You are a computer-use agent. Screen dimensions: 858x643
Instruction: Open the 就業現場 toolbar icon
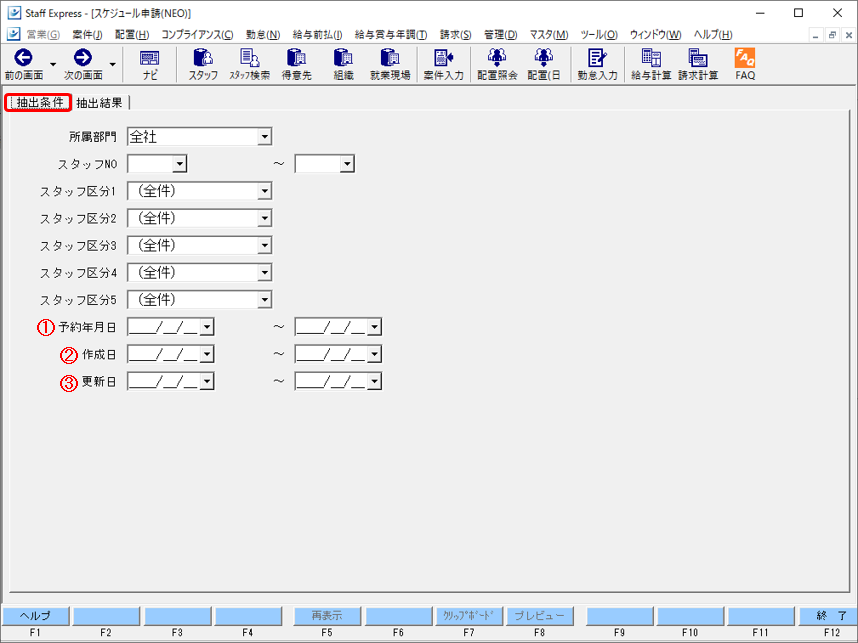coord(390,57)
